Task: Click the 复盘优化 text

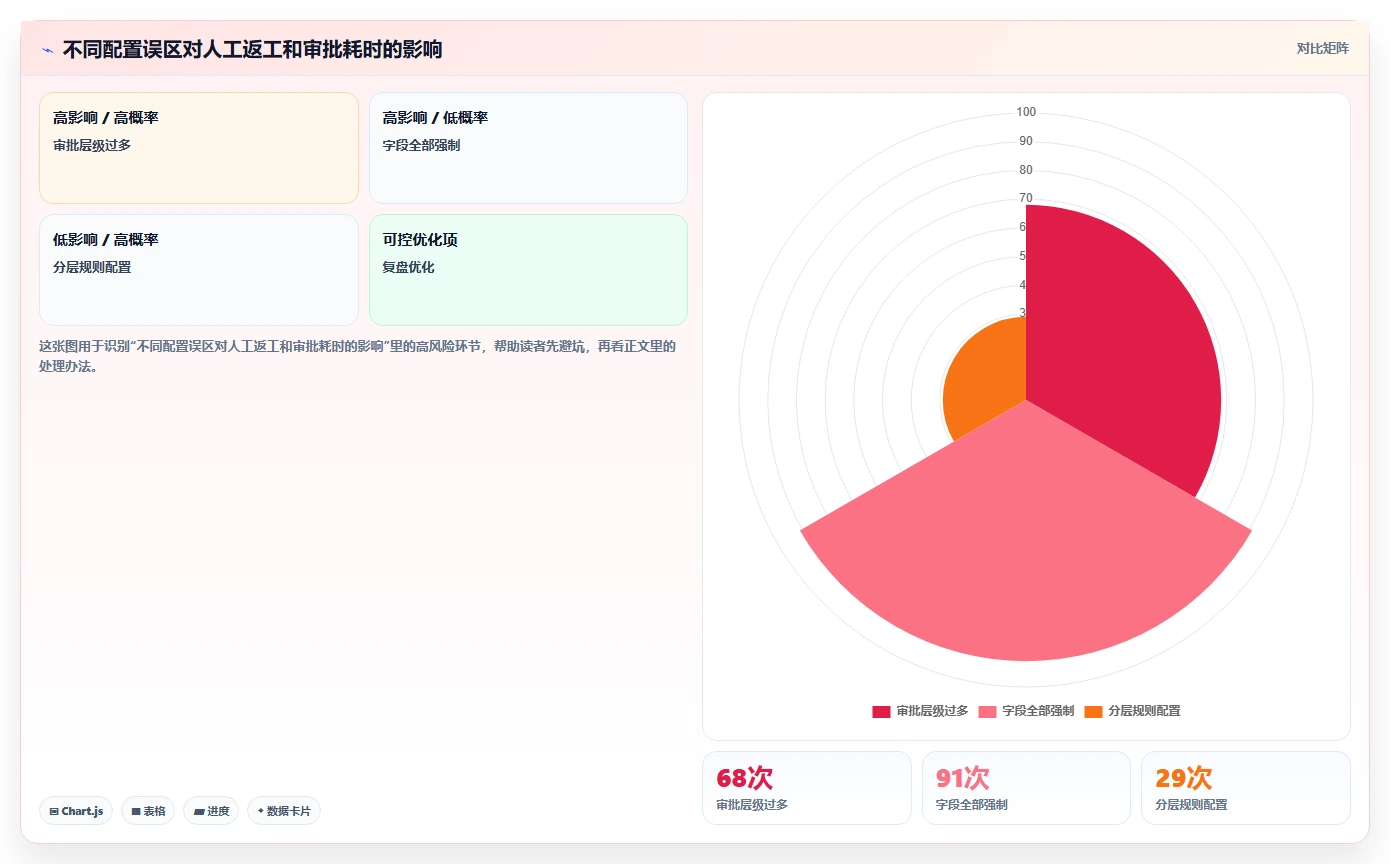Action: pos(408,267)
